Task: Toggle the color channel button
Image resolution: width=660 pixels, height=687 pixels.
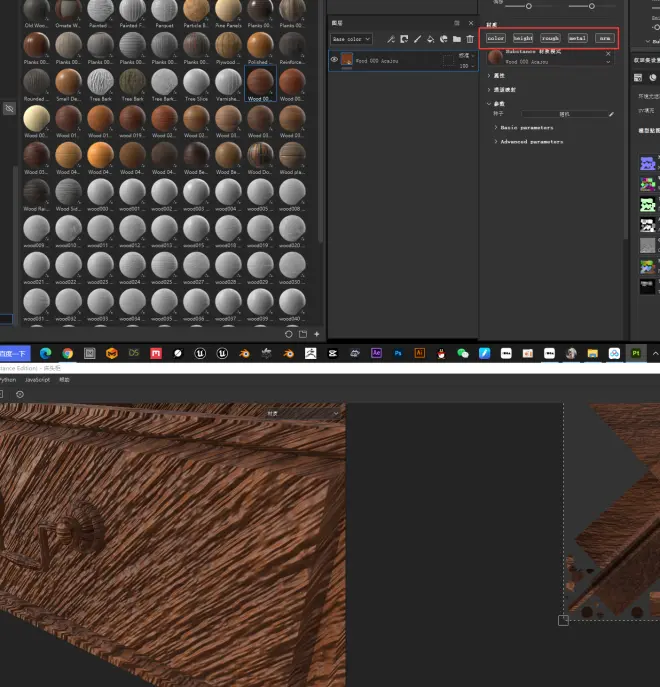Action: (x=496, y=38)
